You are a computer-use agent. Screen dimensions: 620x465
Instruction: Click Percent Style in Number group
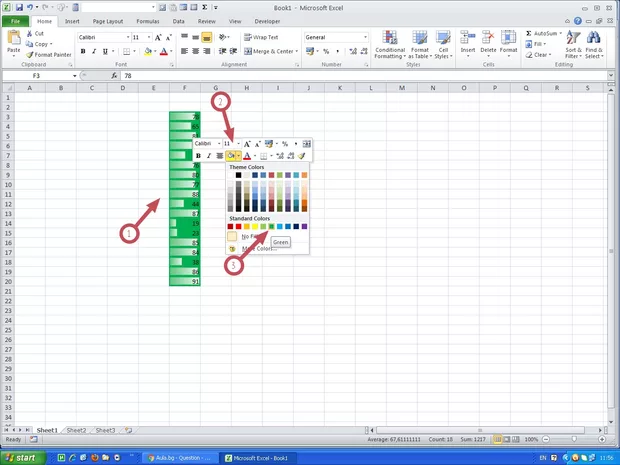point(326,51)
